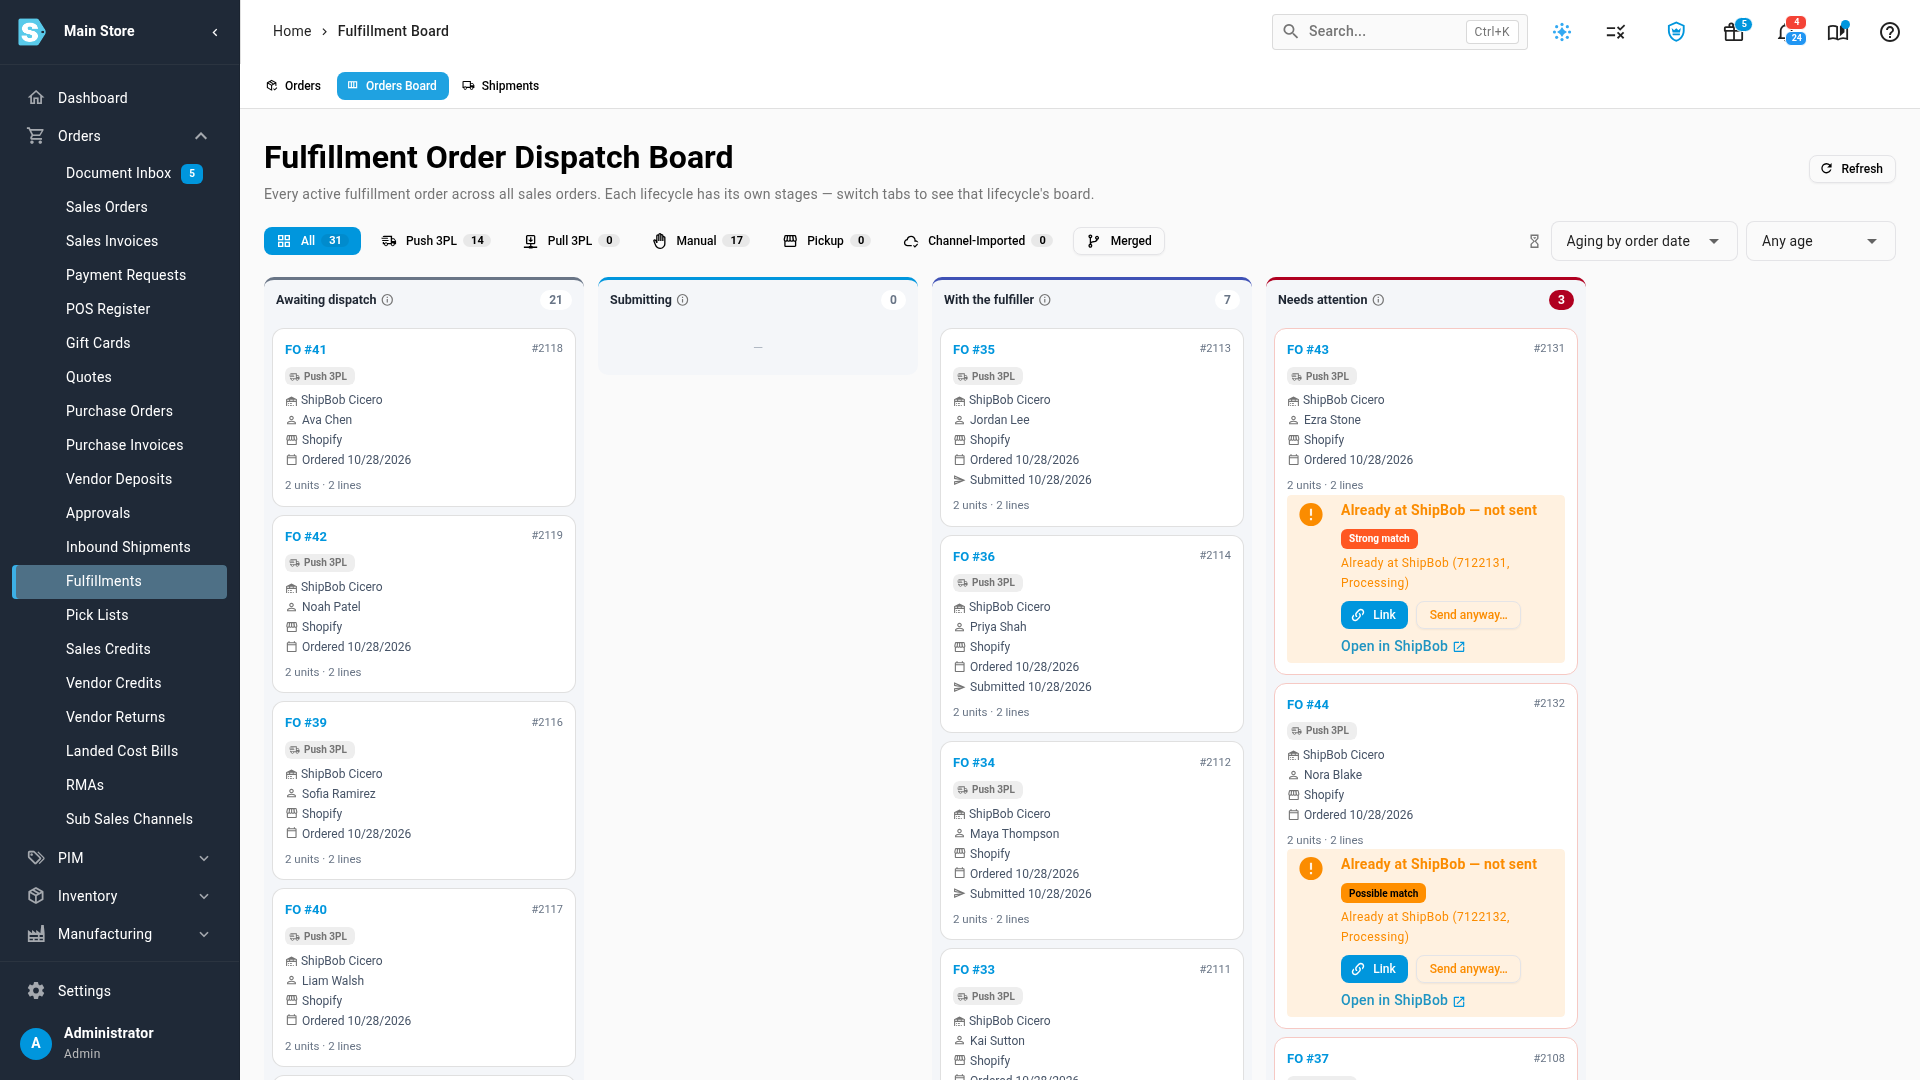
Task: Open the AI assistant sparkle icon
Action: tap(1562, 32)
